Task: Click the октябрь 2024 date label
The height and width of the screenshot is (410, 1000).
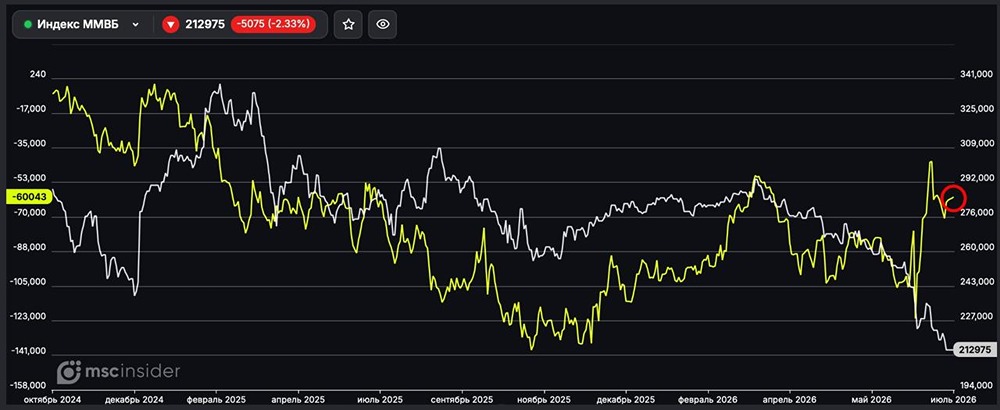Action: (x=52, y=399)
